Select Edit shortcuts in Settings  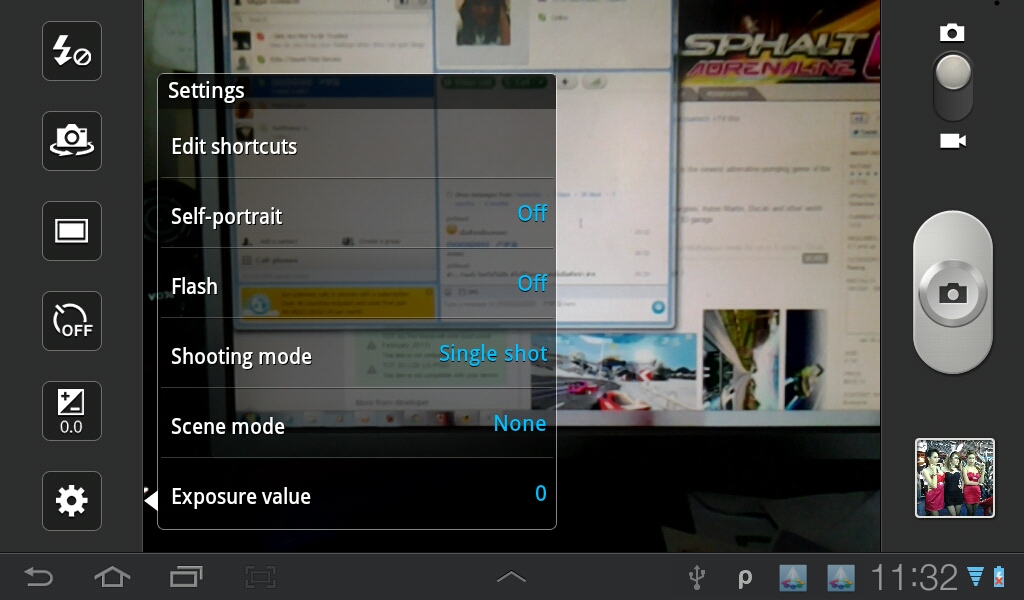coord(356,146)
